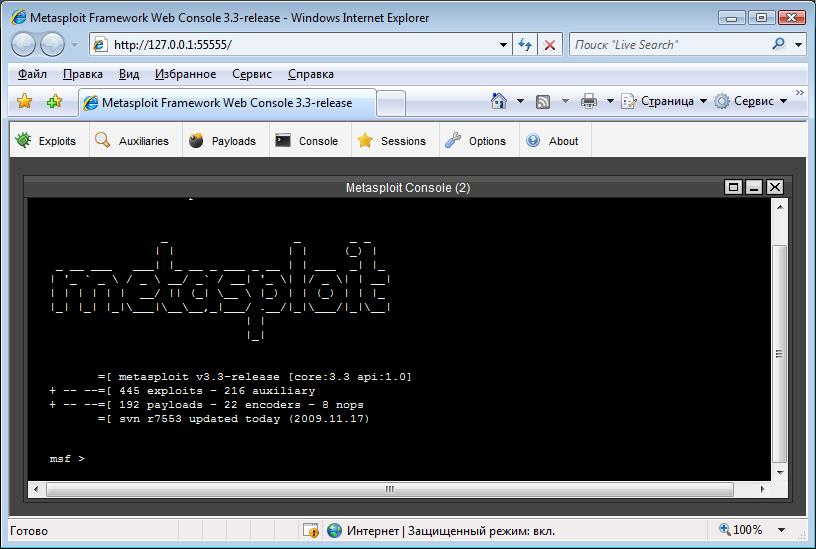Click the horizontal scroll left arrow

tap(36, 489)
